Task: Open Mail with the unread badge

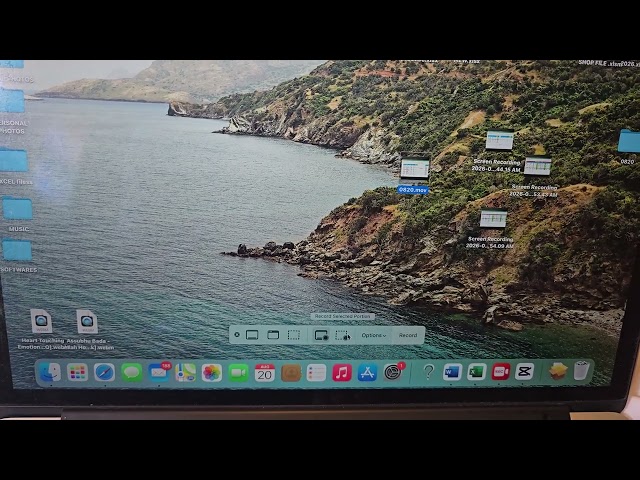Action: click(159, 372)
